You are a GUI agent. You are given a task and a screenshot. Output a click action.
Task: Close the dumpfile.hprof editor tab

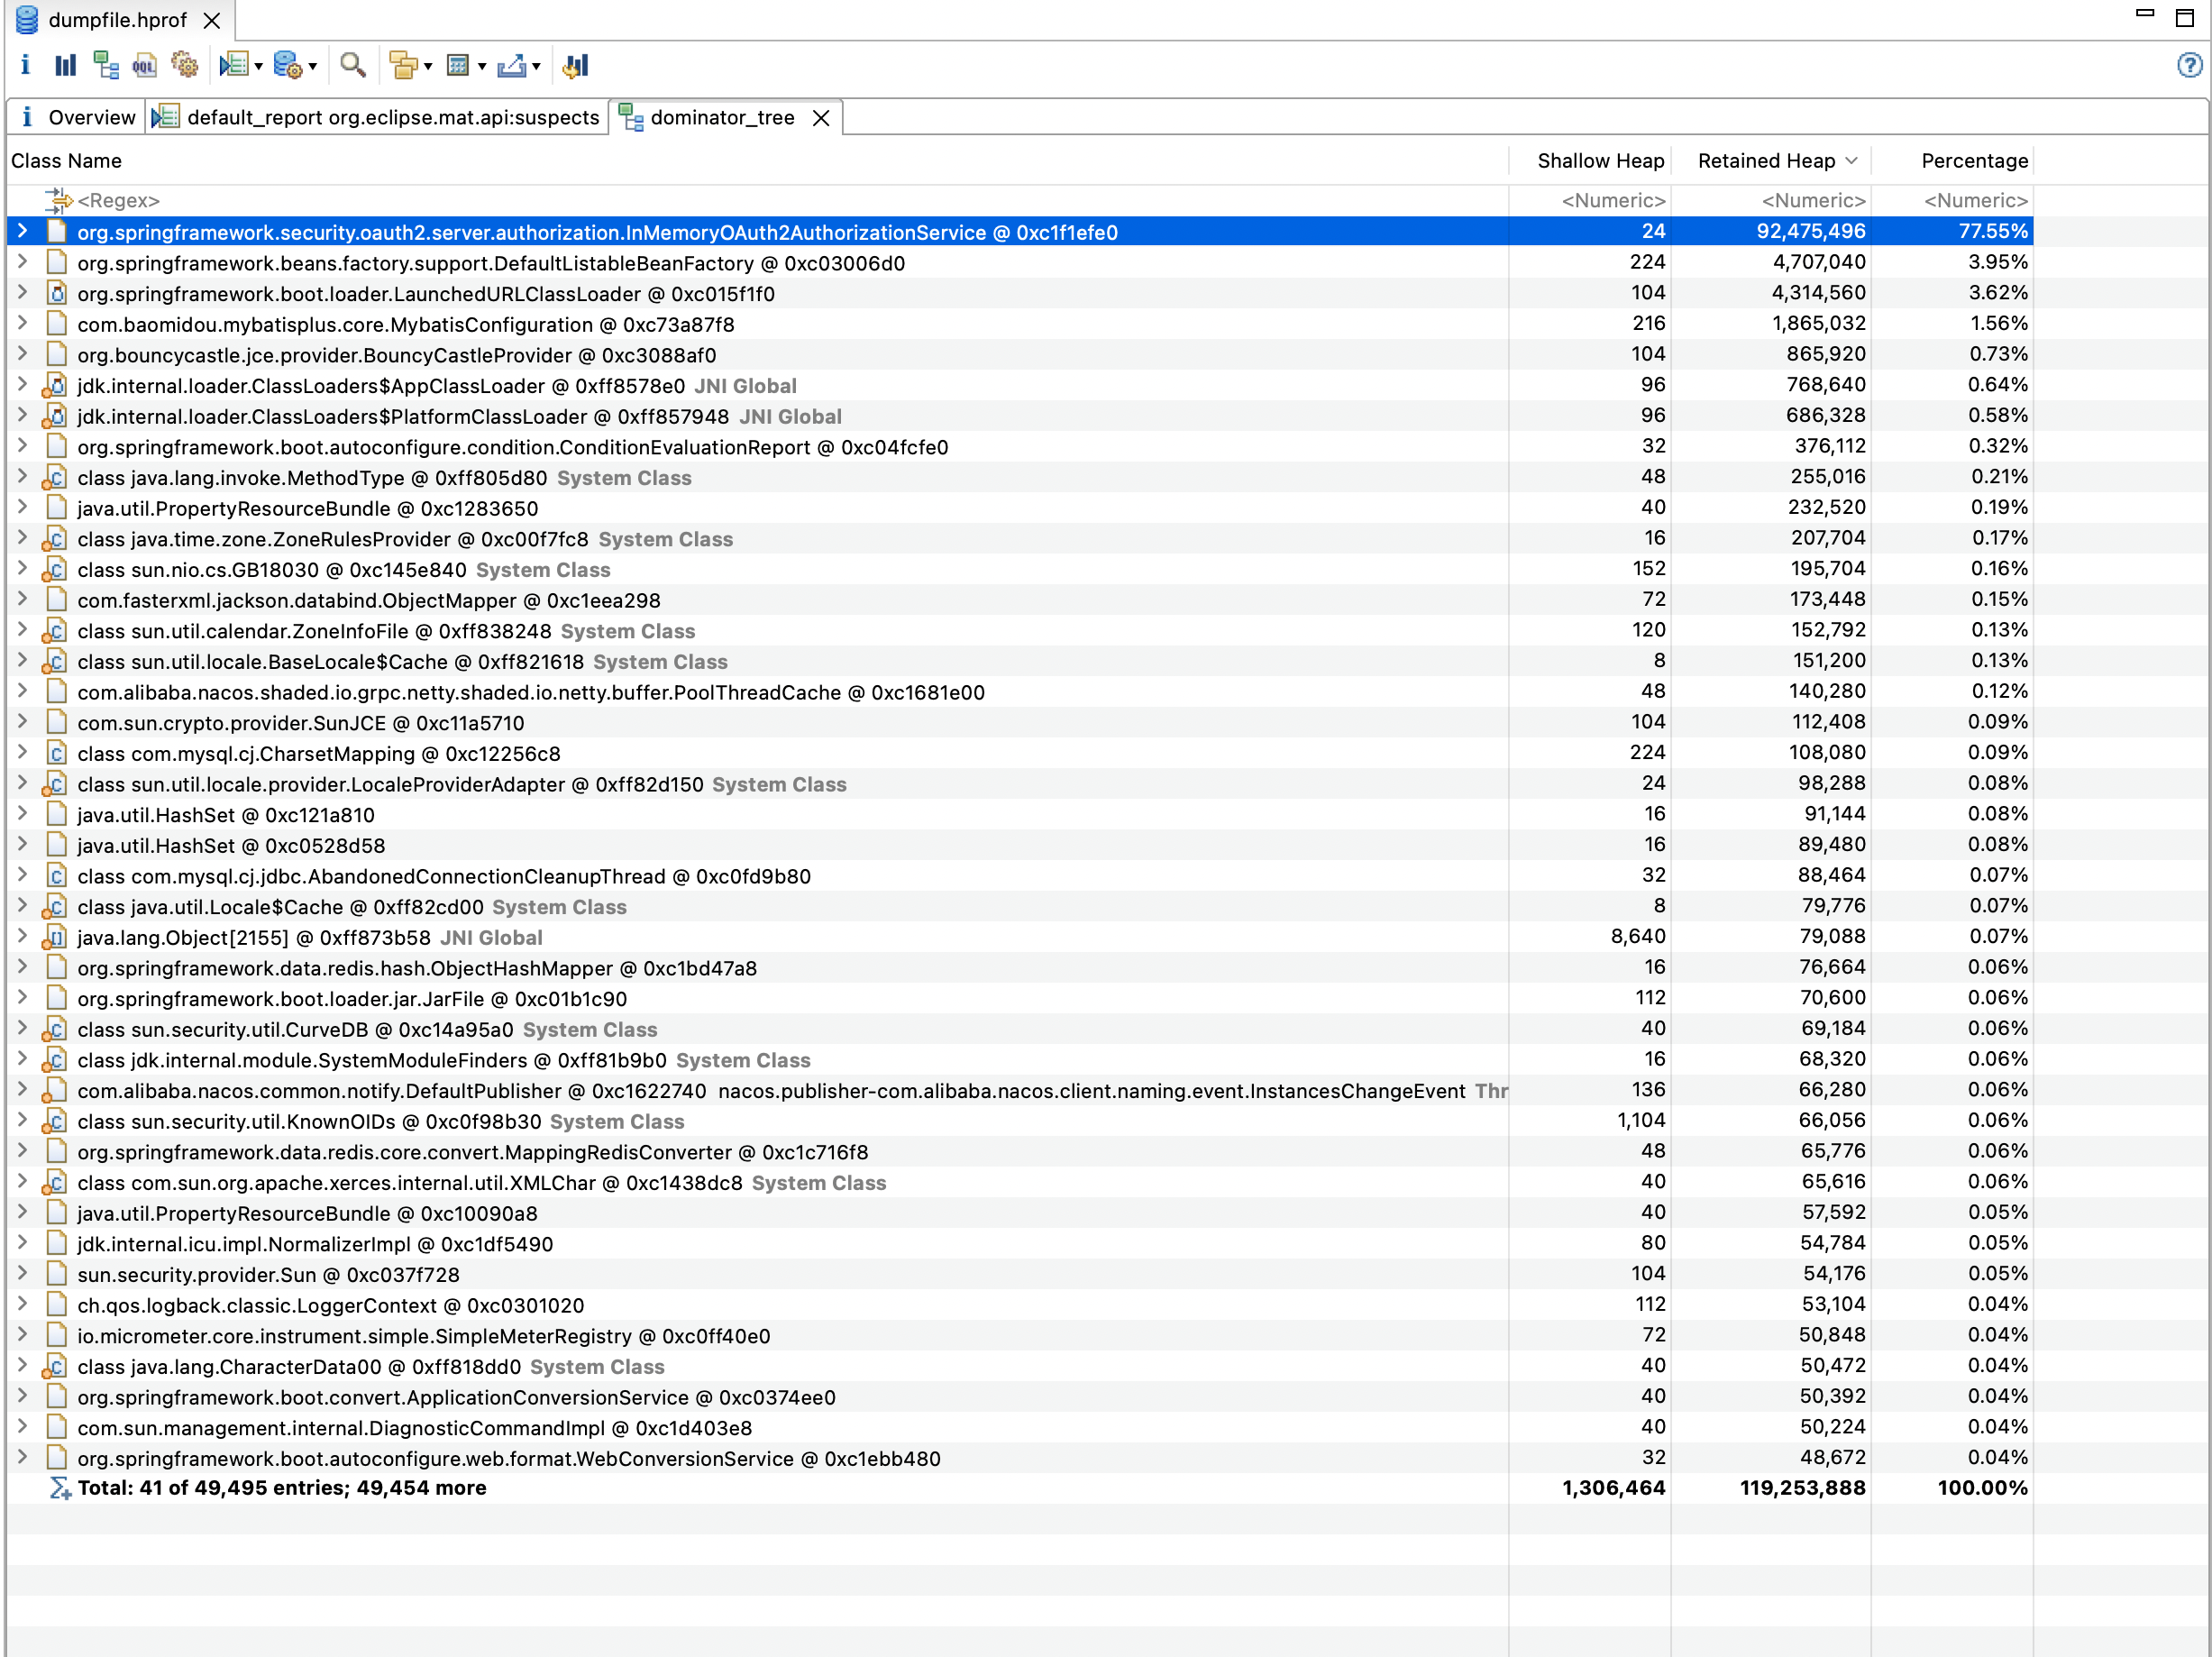click(212, 20)
